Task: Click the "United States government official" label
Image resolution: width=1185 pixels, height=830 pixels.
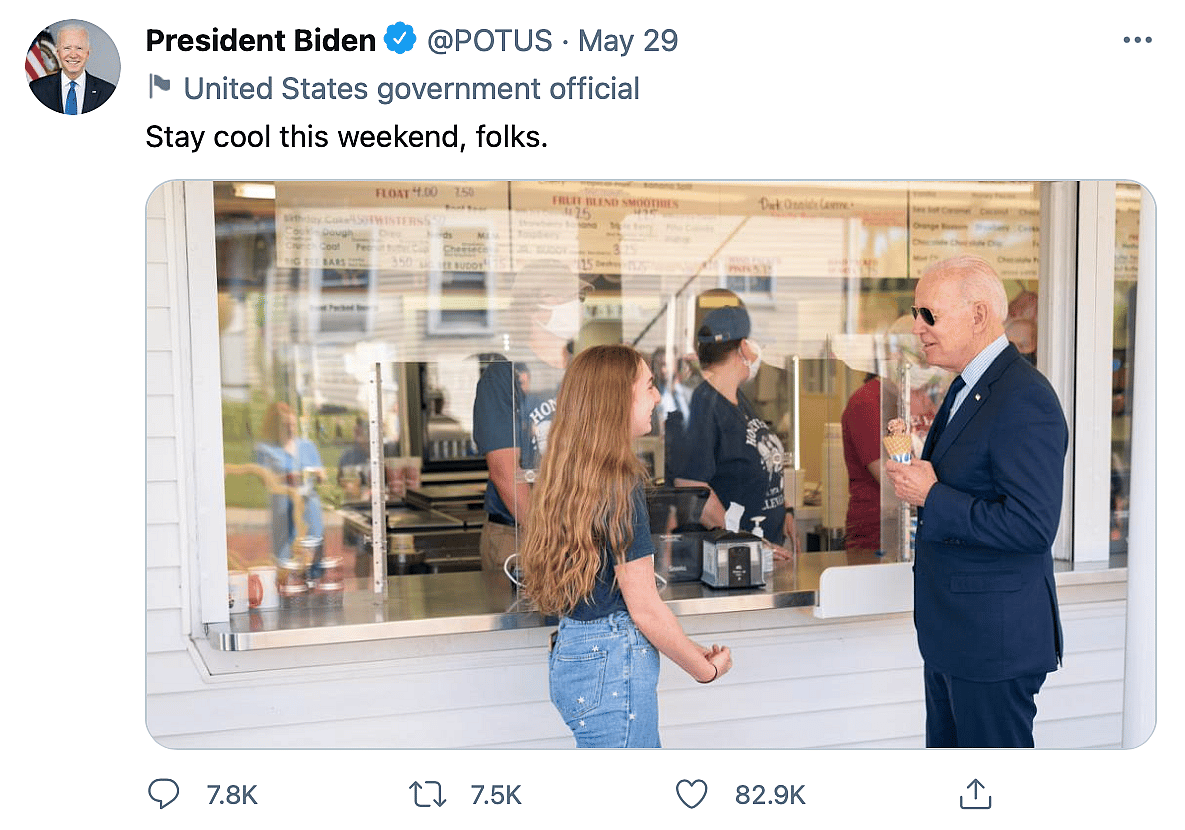Action: coord(411,89)
